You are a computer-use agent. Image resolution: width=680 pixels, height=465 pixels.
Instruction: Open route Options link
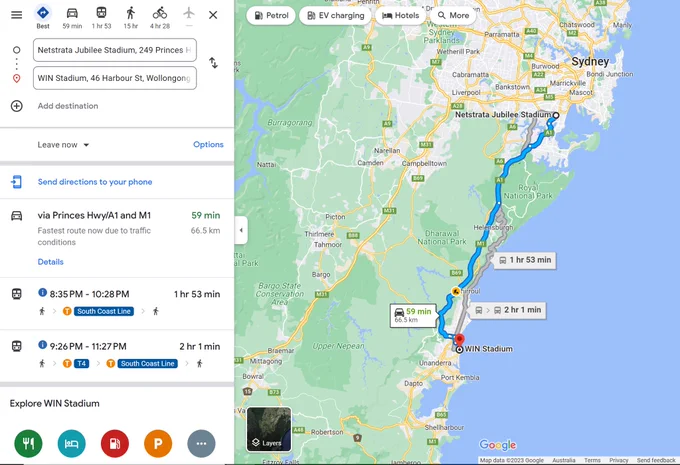(208, 144)
